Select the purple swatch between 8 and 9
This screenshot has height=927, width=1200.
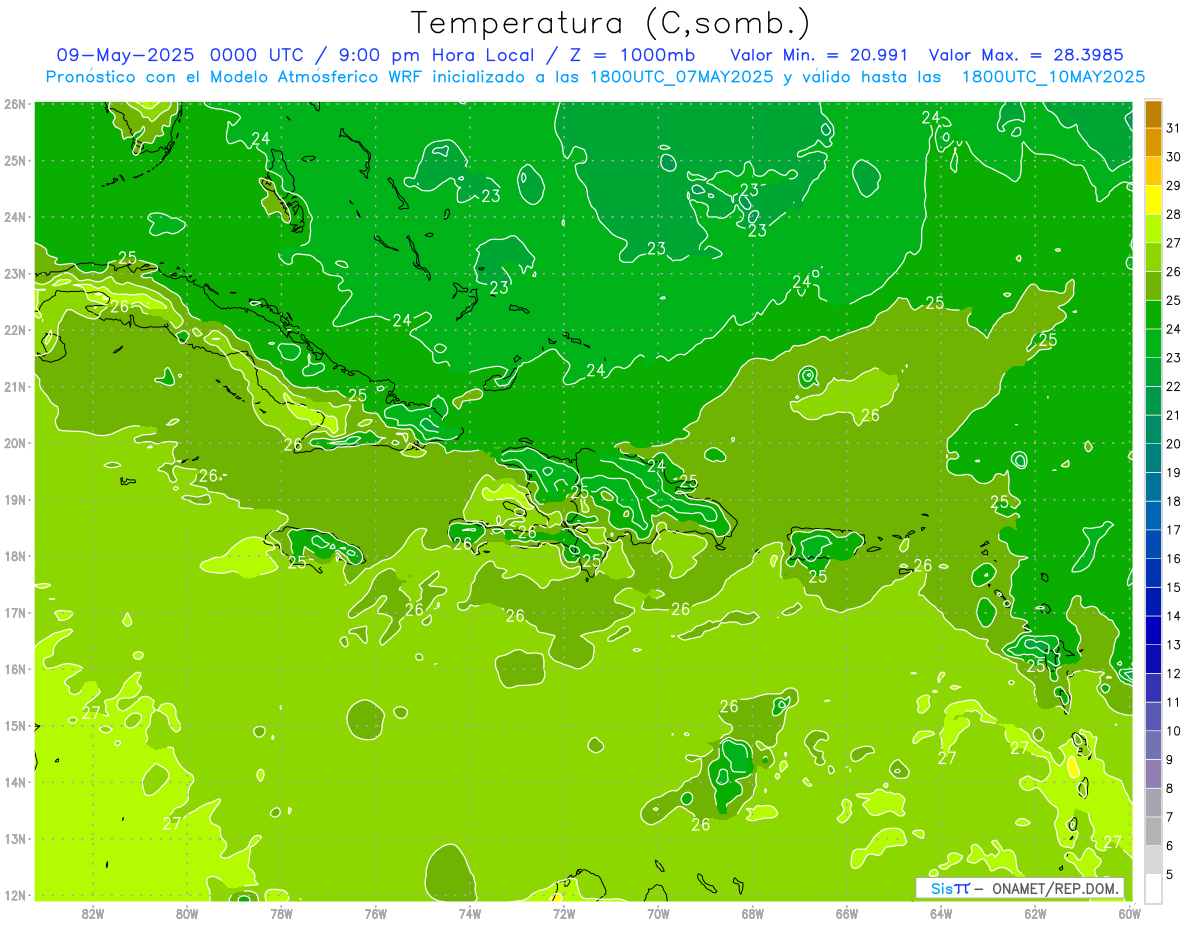coord(1153,773)
